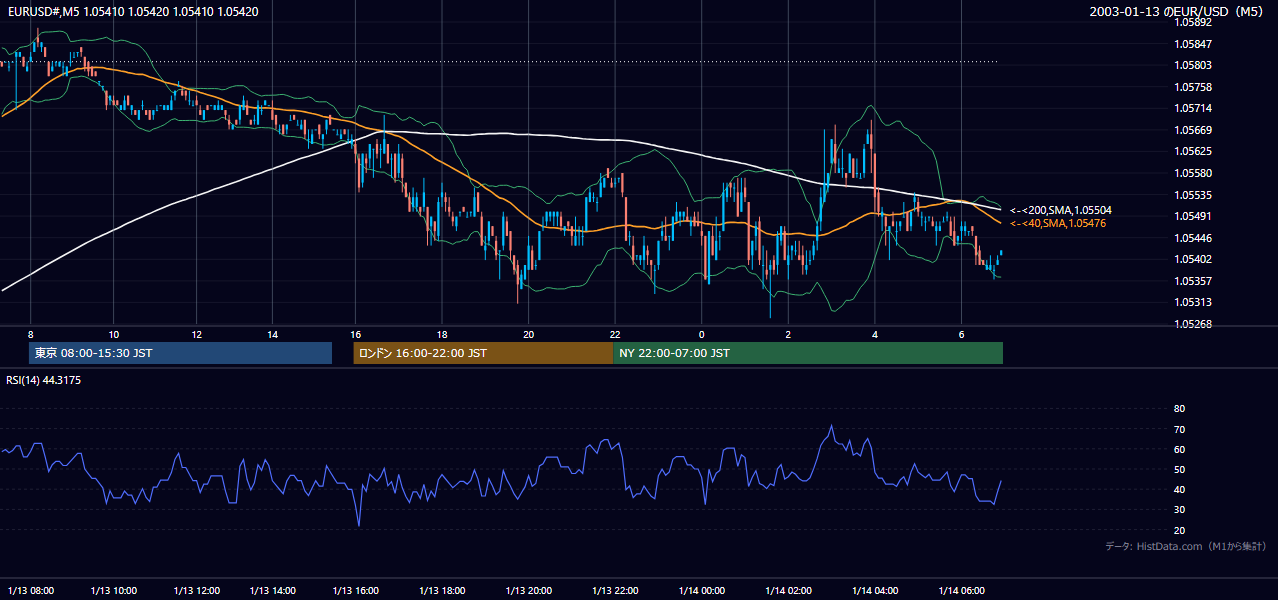Select the London 16:00-22:00 JST session bar
The image size is (1278, 600).
click(483, 353)
